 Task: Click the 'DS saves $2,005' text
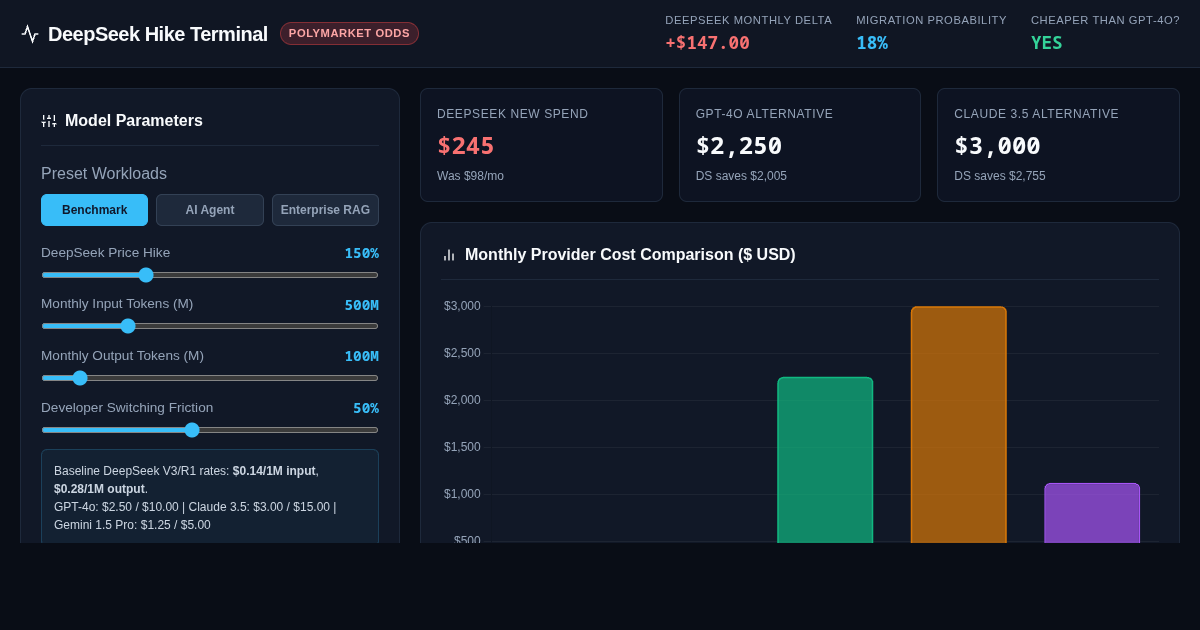[741, 176]
